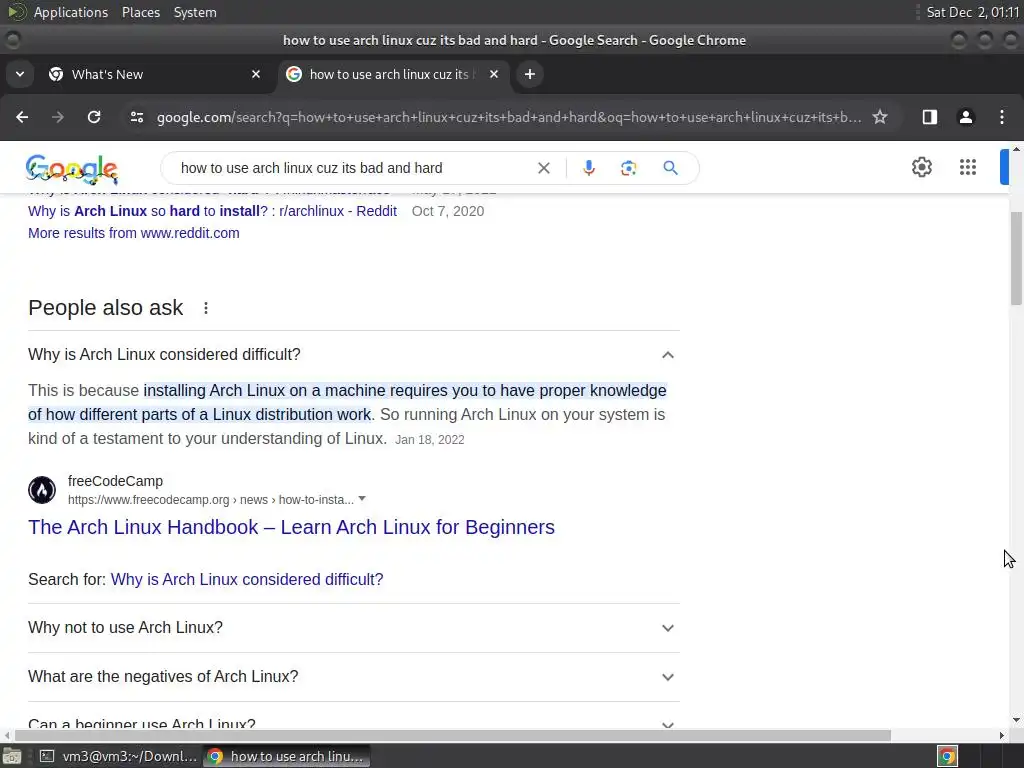
Task: Open 'More results from www.reddit.com'
Action: (x=134, y=233)
